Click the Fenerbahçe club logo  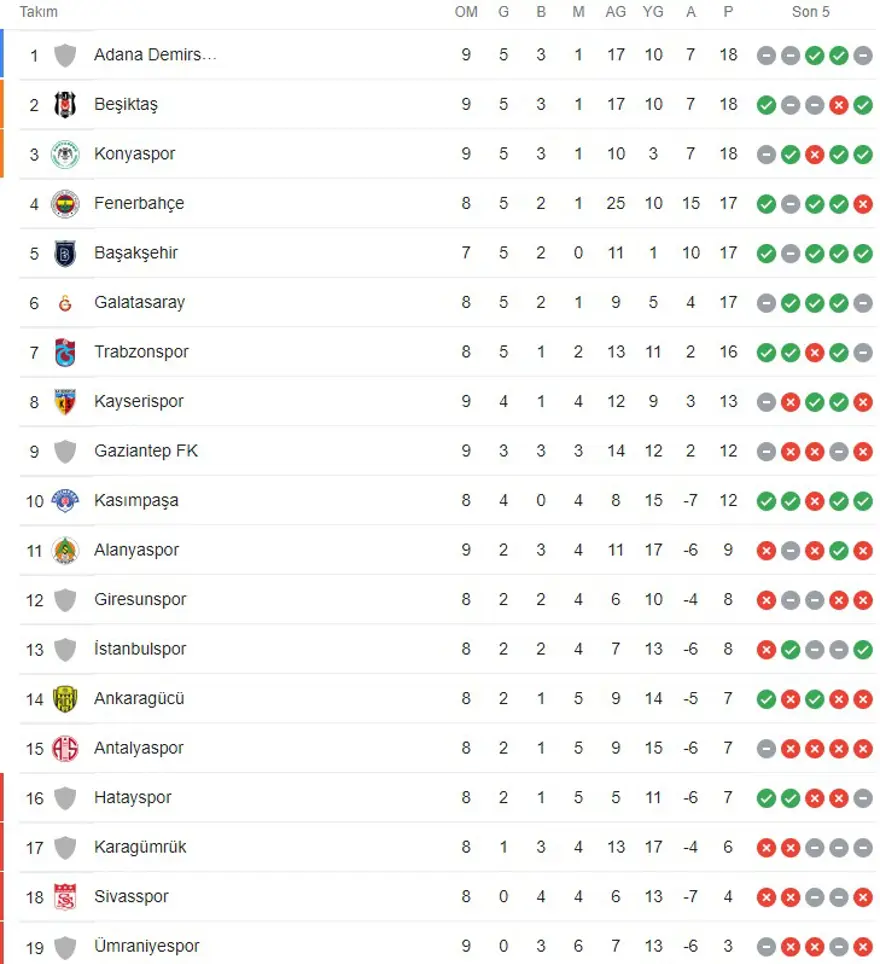pos(65,203)
